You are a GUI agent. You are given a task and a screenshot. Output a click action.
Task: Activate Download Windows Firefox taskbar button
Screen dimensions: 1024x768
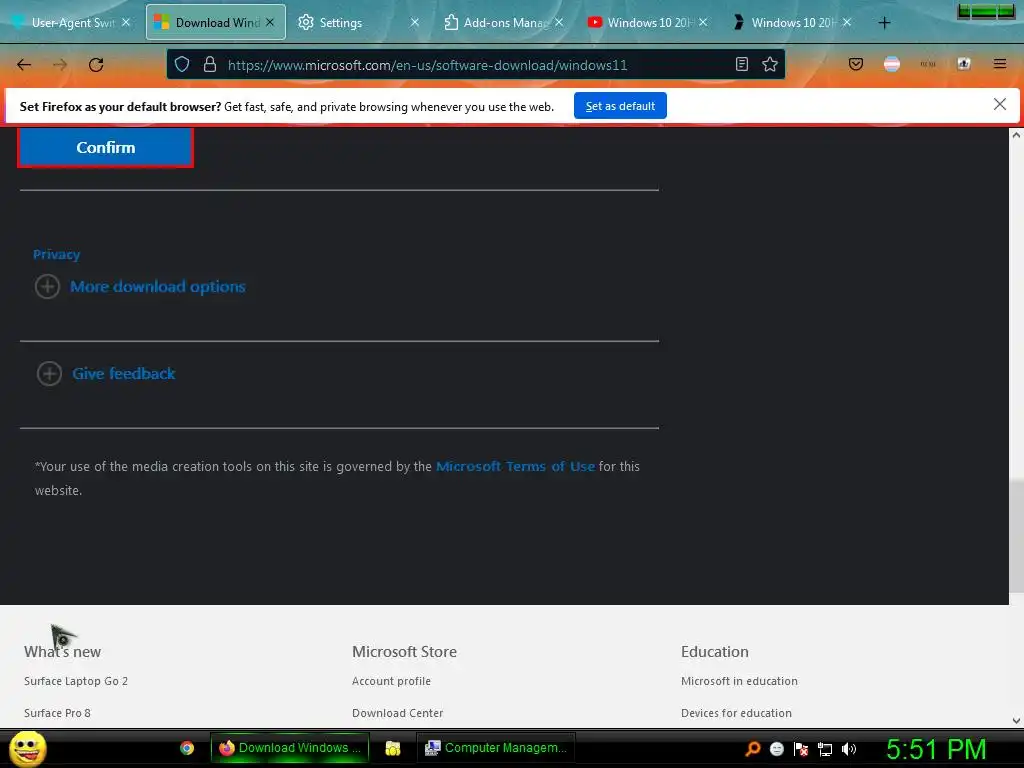[x=290, y=748]
